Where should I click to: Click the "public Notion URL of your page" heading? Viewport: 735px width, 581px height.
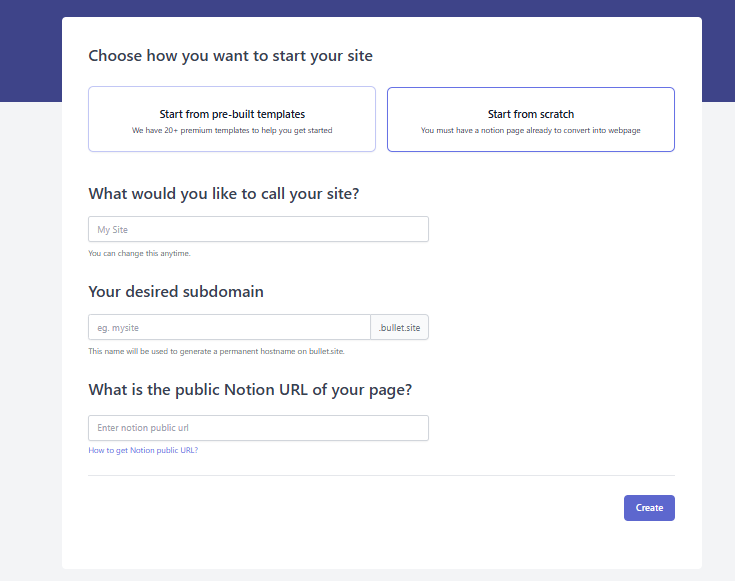click(x=250, y=389)
